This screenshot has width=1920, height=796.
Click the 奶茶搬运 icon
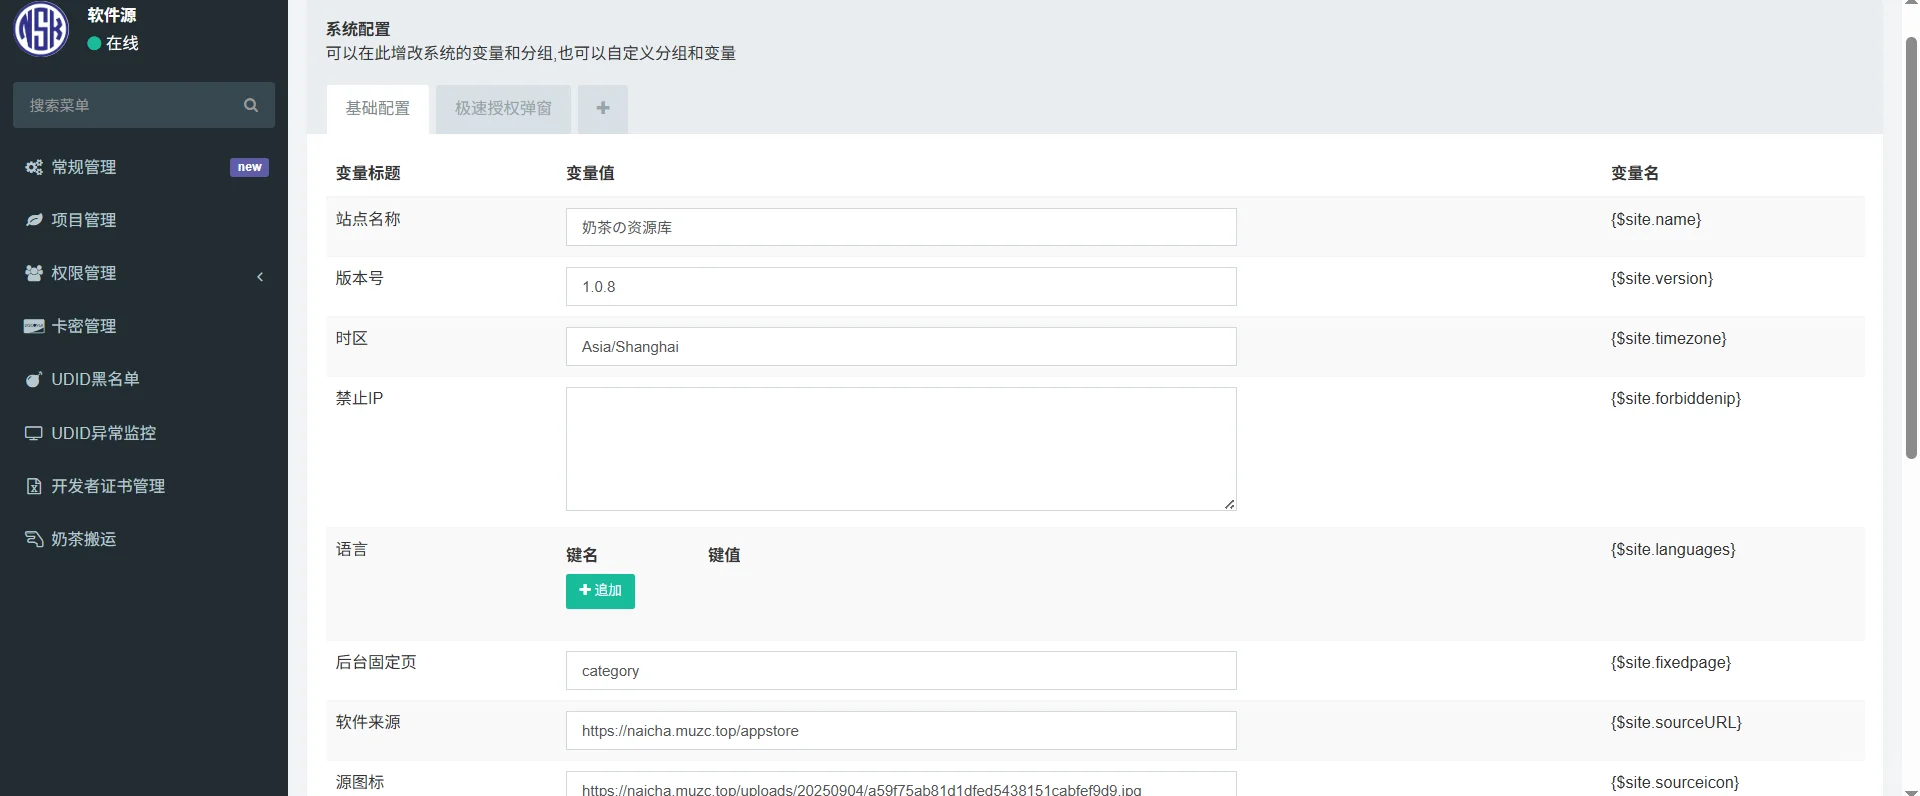tap(34, 539)
